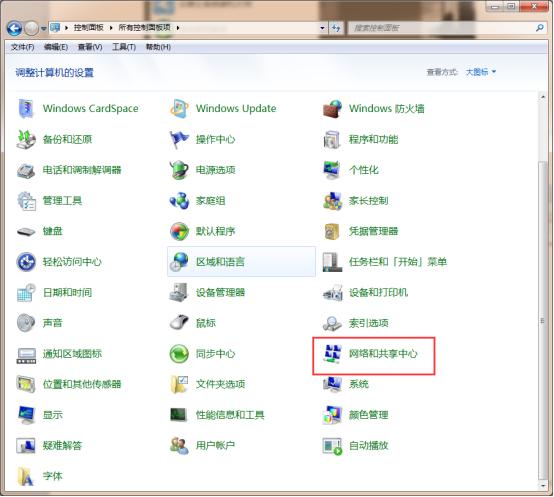Open 家长控制 icon
The height and width of the screenshot is (497, 554).
coord(332,201)
